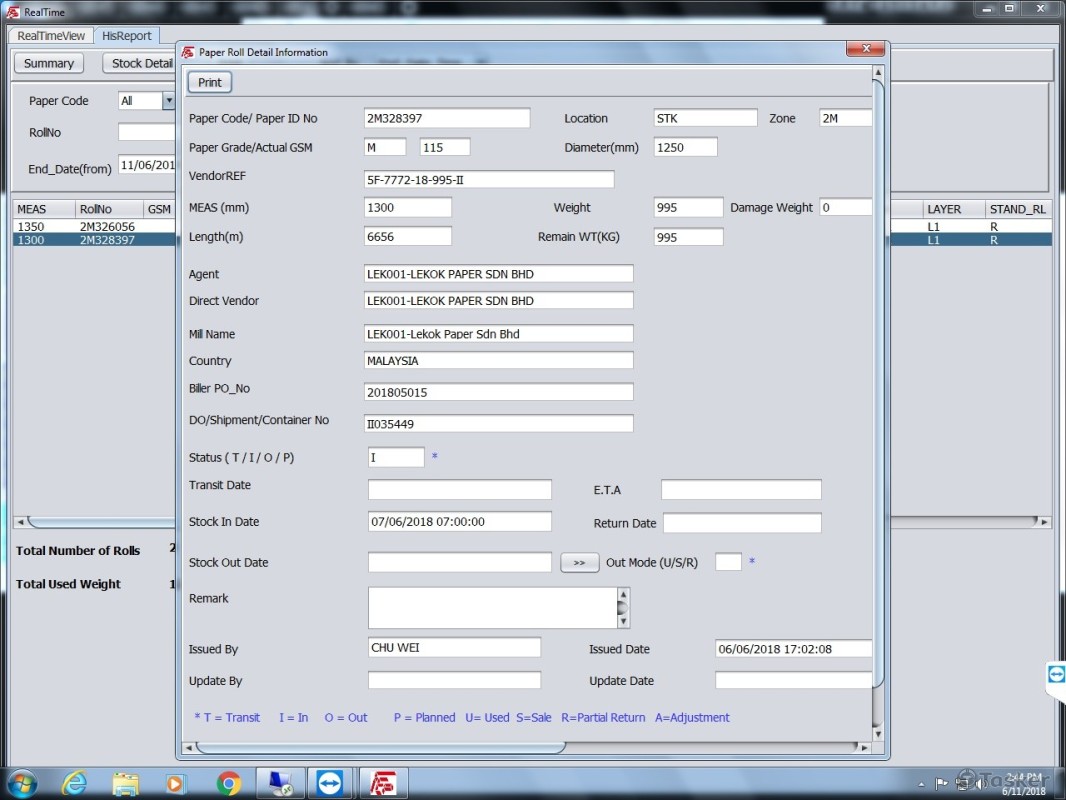Open Internet Explorer from the taskbar
This screenshot has width=1066, height=800.
click(x=74, y=783)
